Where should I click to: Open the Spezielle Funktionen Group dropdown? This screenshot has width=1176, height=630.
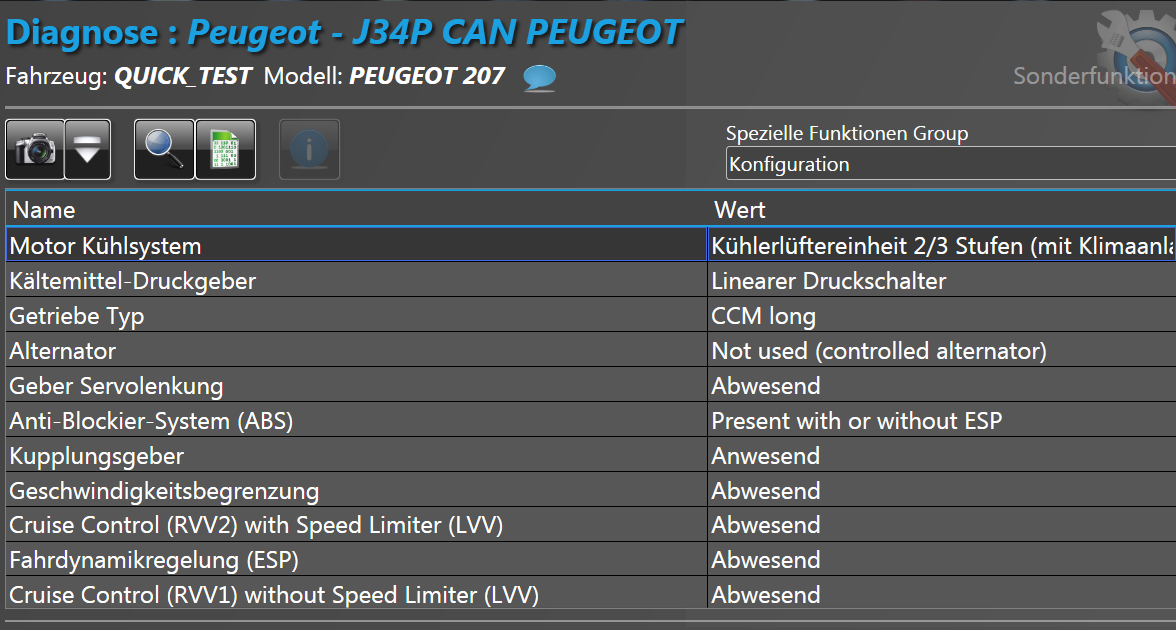point(950,164)
